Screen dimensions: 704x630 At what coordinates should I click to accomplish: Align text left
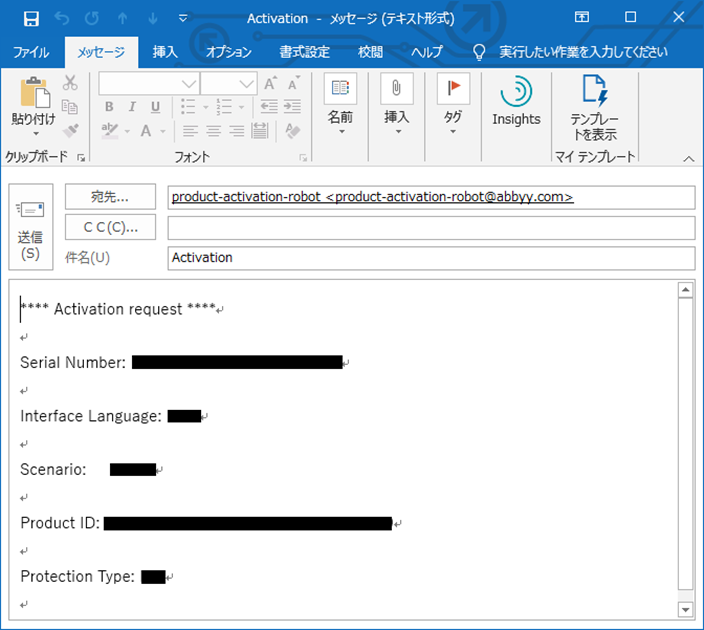(190, 131)
